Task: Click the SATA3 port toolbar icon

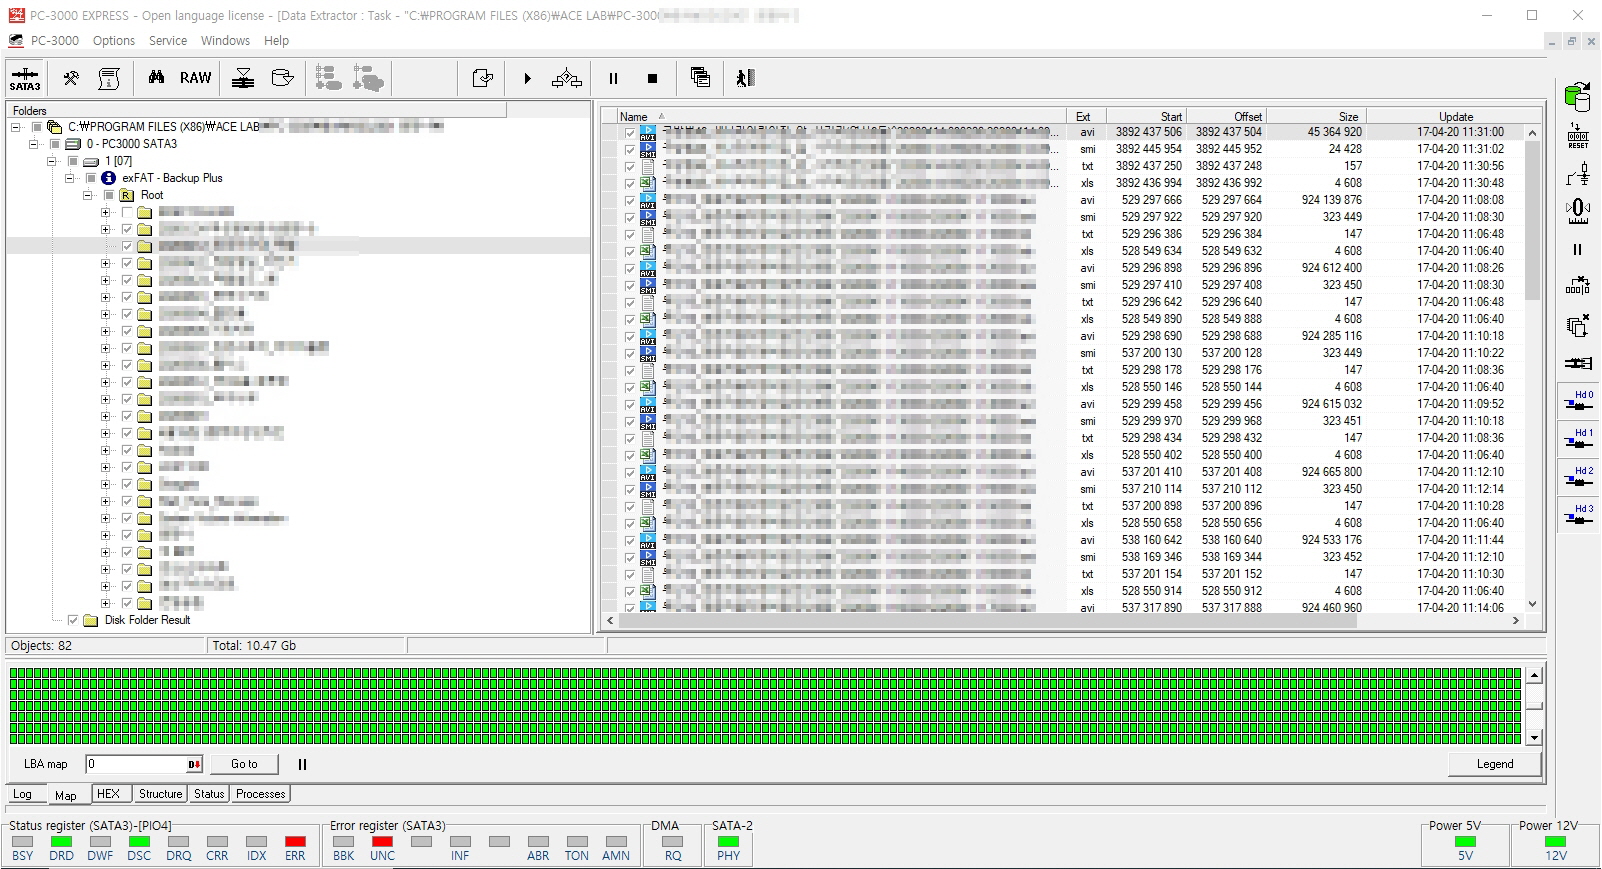Action: click(x=25, y=78)
